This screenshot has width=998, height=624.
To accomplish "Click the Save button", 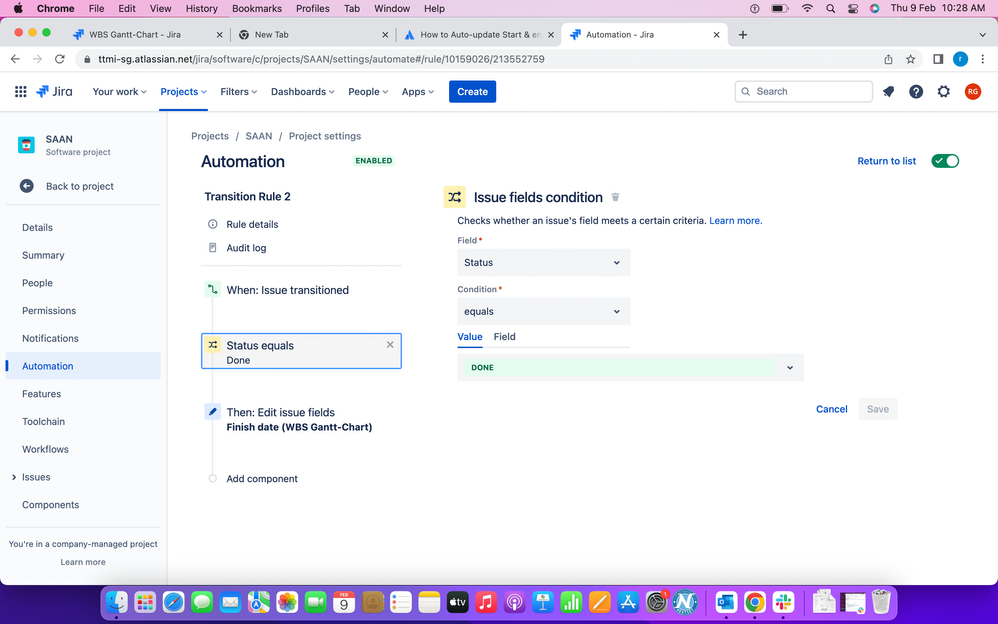I will (x=877, y=409).
